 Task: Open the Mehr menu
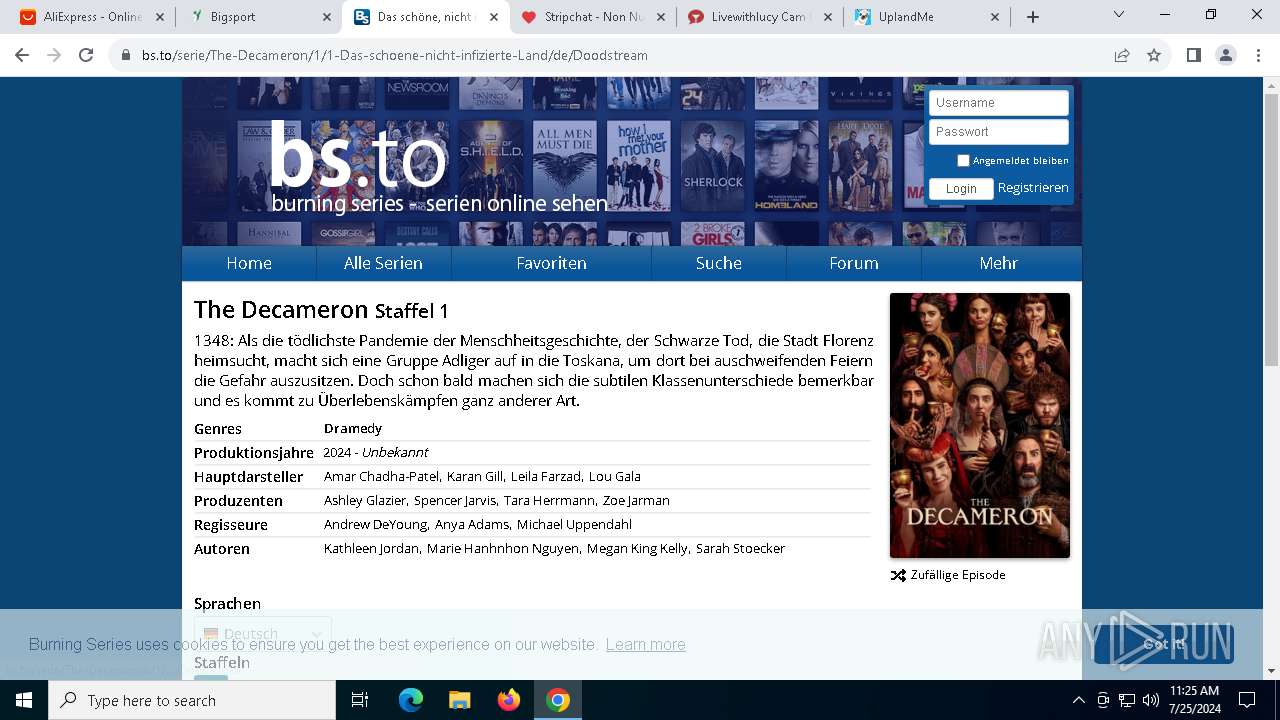click(999, 263)
